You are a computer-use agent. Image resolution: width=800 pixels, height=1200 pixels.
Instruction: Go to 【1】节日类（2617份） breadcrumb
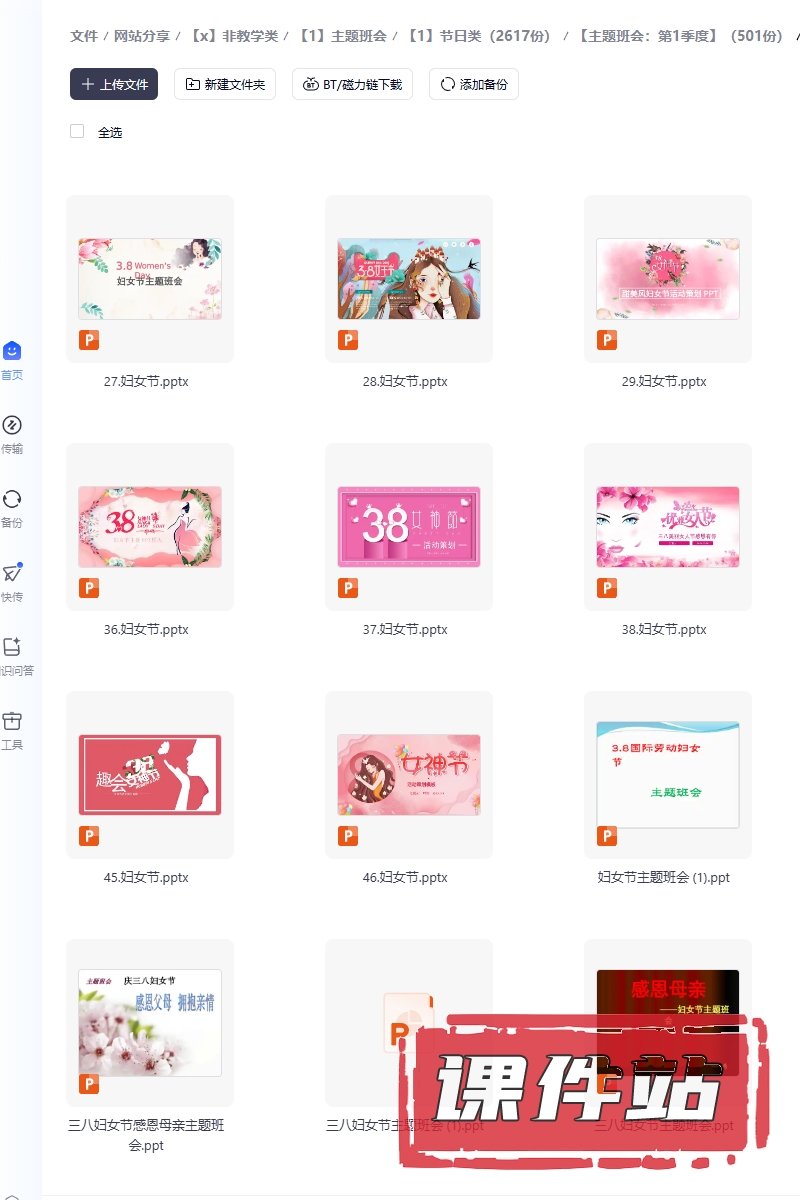(x=479, y=36)
